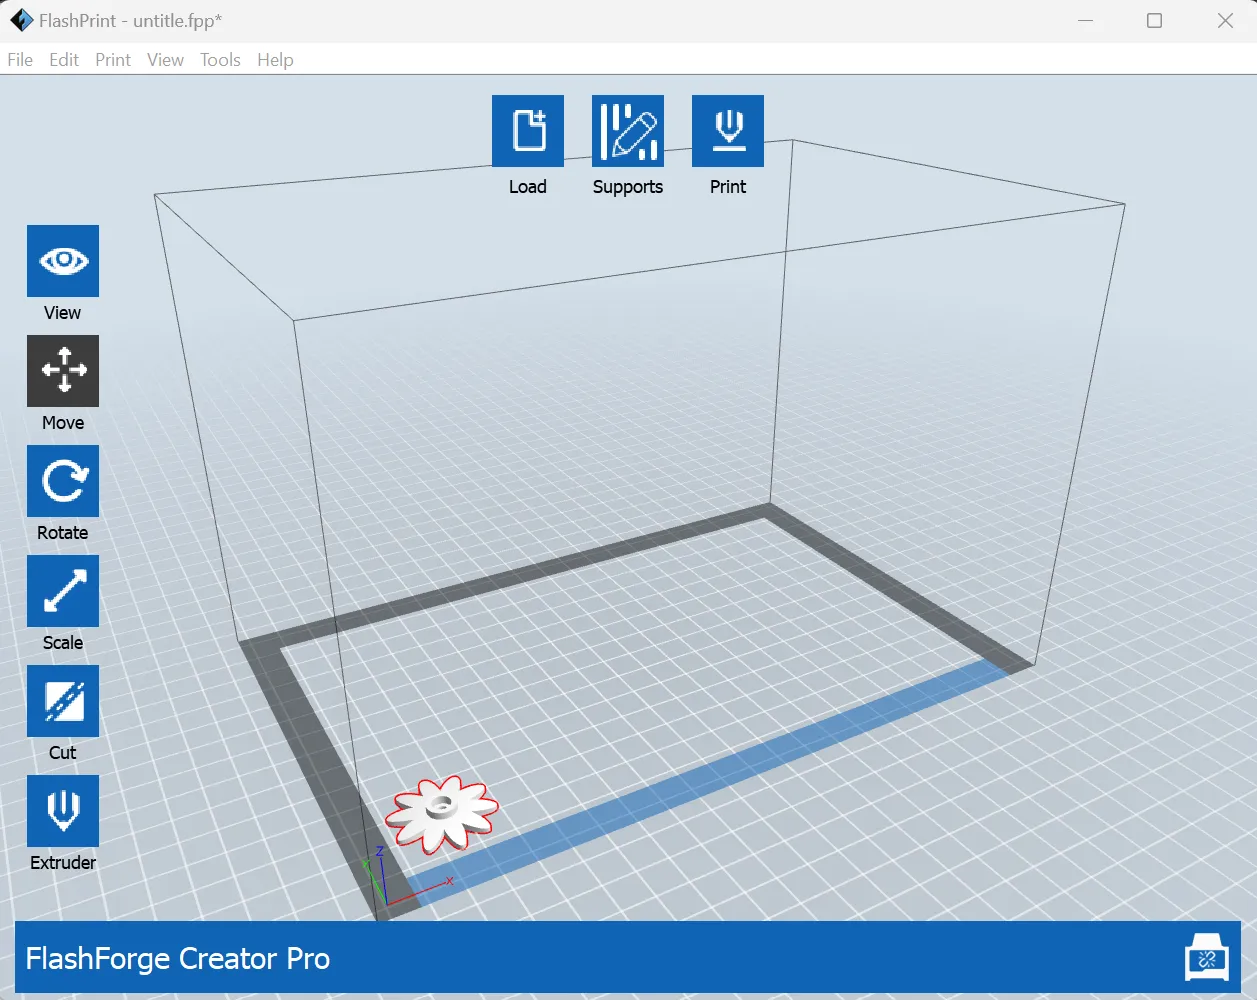Click the Load model icon

point(528,131)
